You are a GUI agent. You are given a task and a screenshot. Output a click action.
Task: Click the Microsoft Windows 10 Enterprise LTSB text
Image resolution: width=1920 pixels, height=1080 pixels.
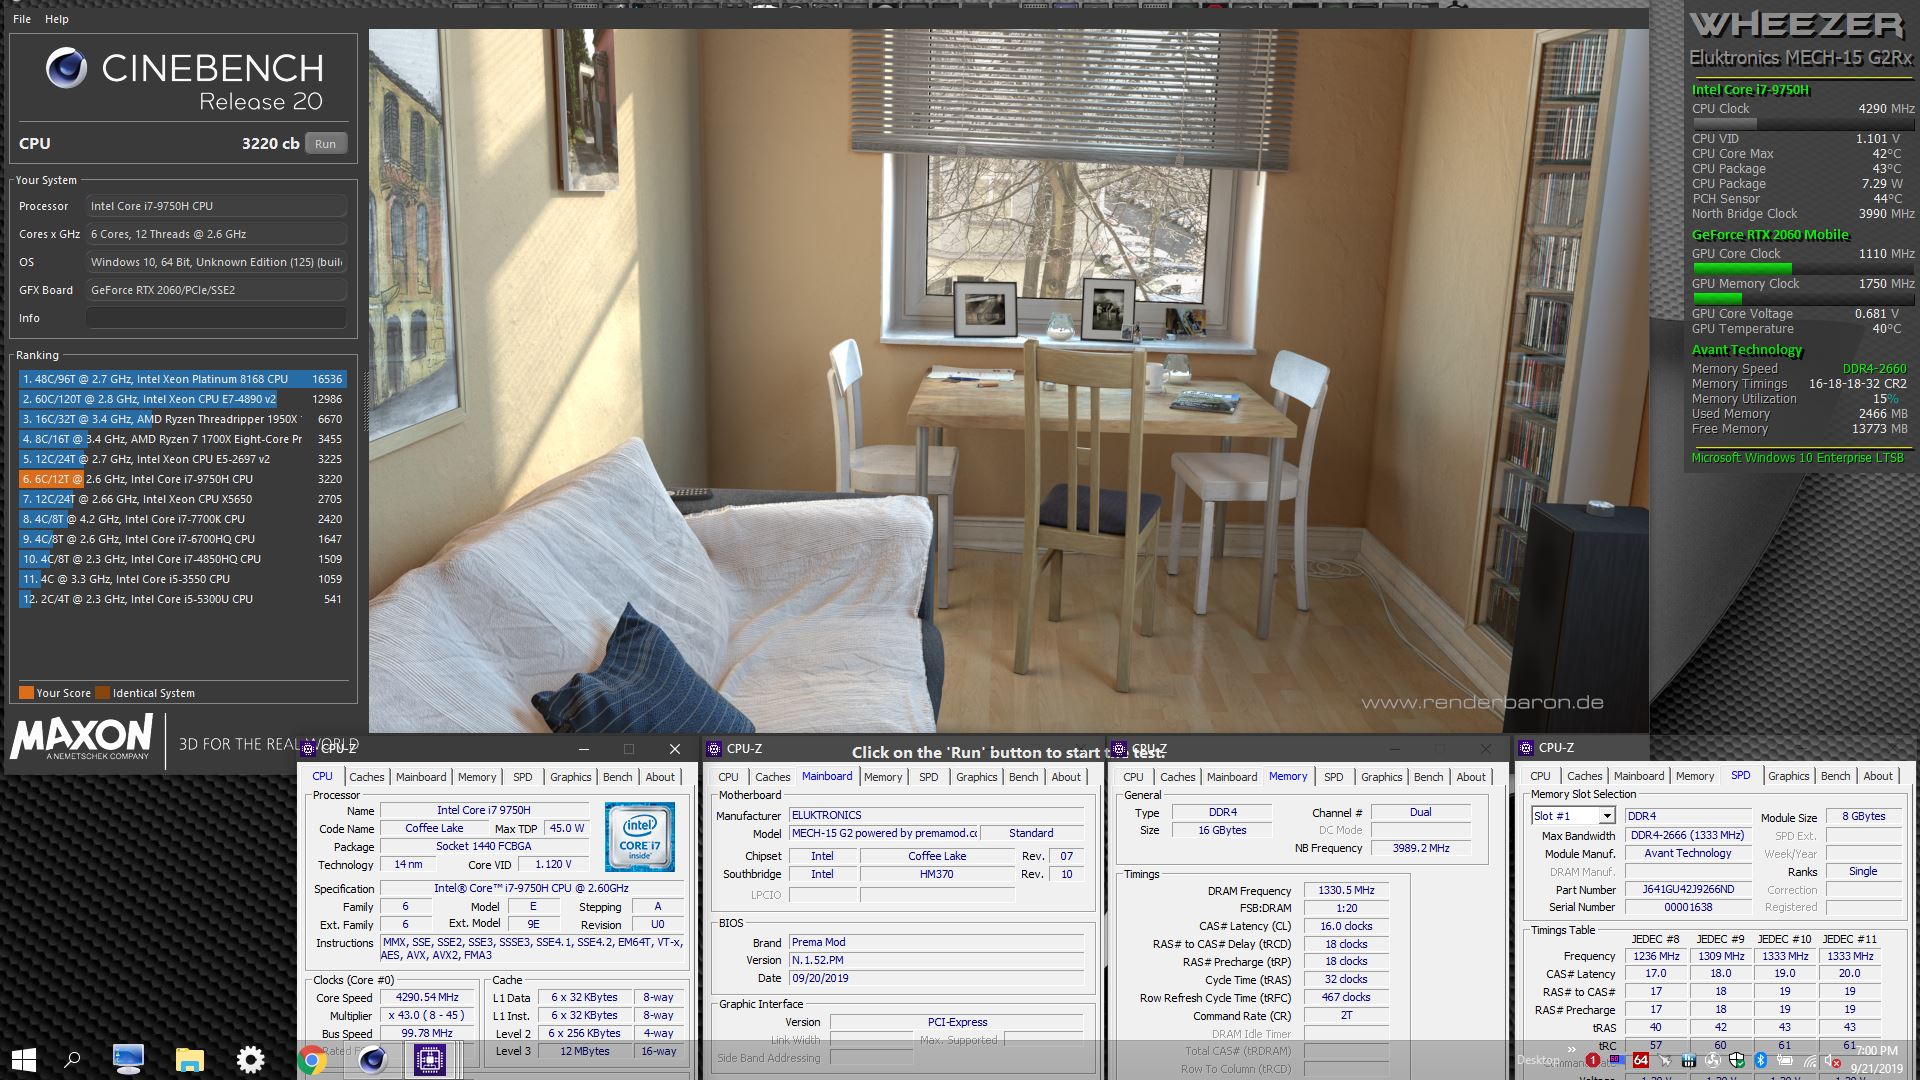[1797, 458]
